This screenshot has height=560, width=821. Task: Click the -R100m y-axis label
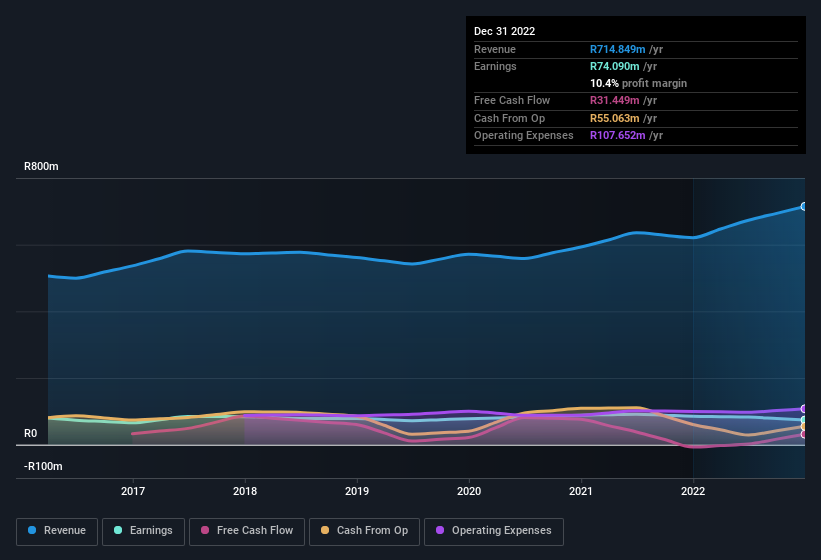(43, 466)
